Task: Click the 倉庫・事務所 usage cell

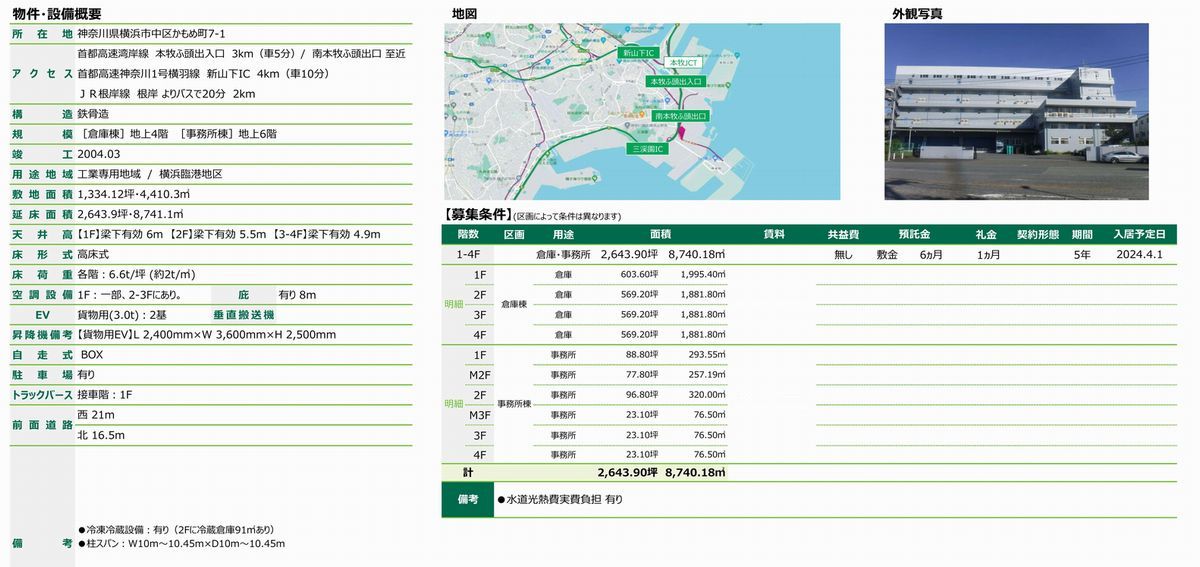Action: (563, 255)
